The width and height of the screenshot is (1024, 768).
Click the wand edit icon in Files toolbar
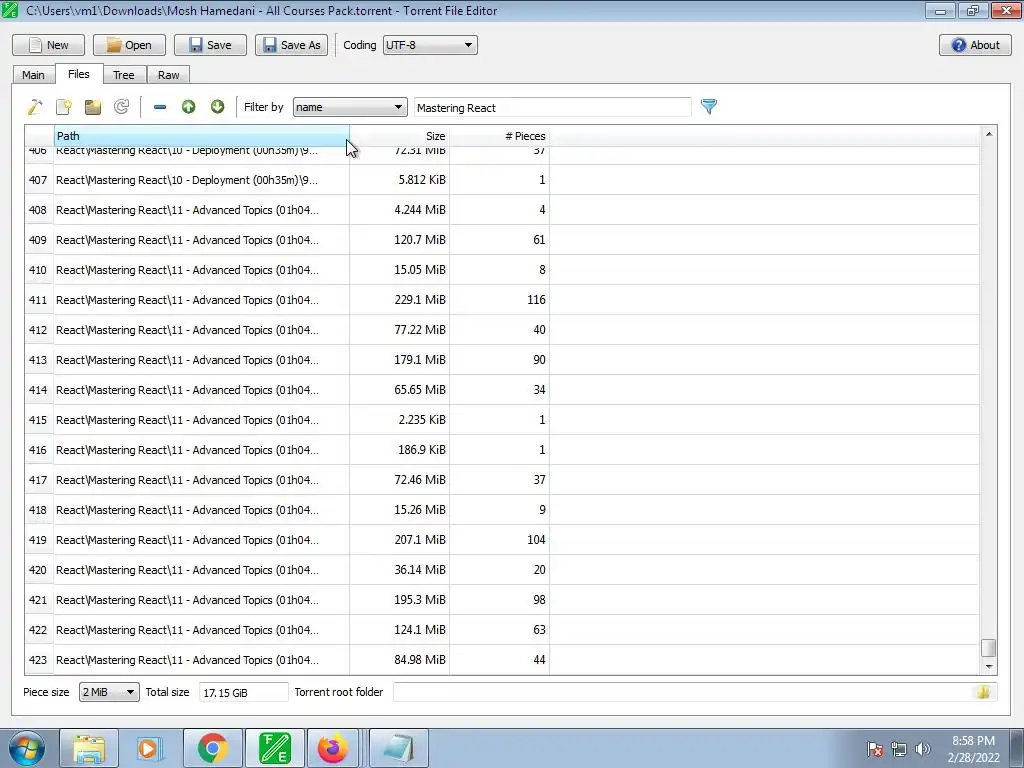35,107
